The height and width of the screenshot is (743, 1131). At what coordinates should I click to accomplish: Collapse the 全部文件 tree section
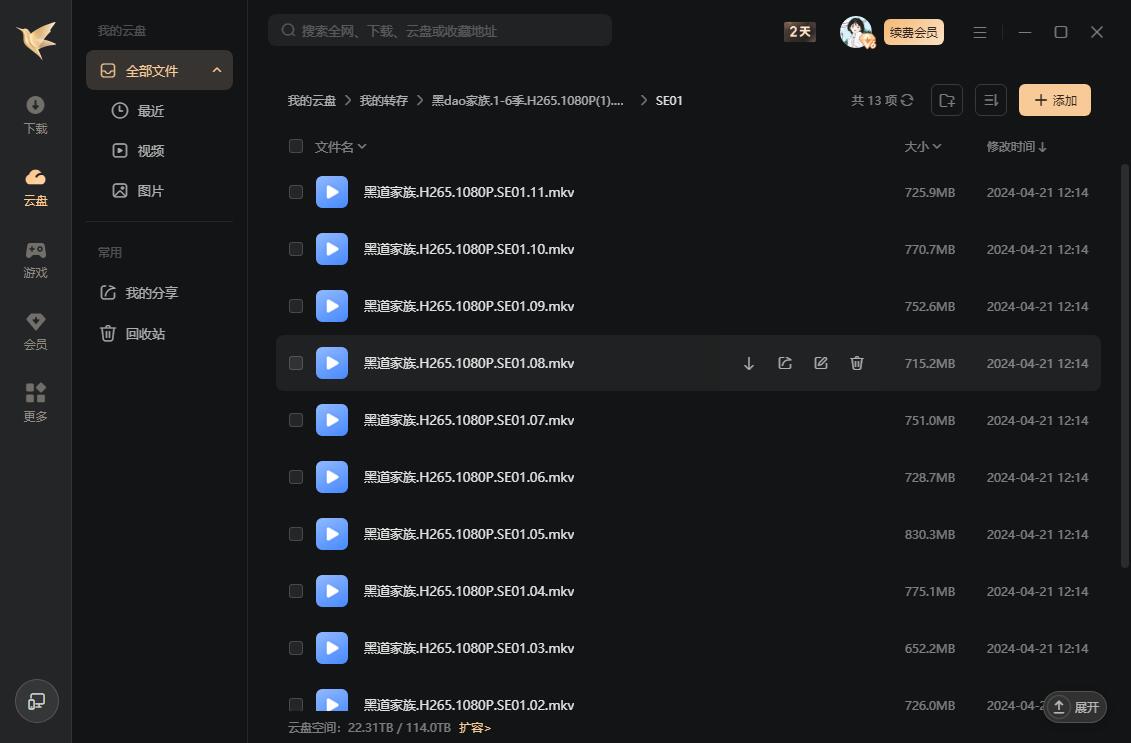pos(217,71)
